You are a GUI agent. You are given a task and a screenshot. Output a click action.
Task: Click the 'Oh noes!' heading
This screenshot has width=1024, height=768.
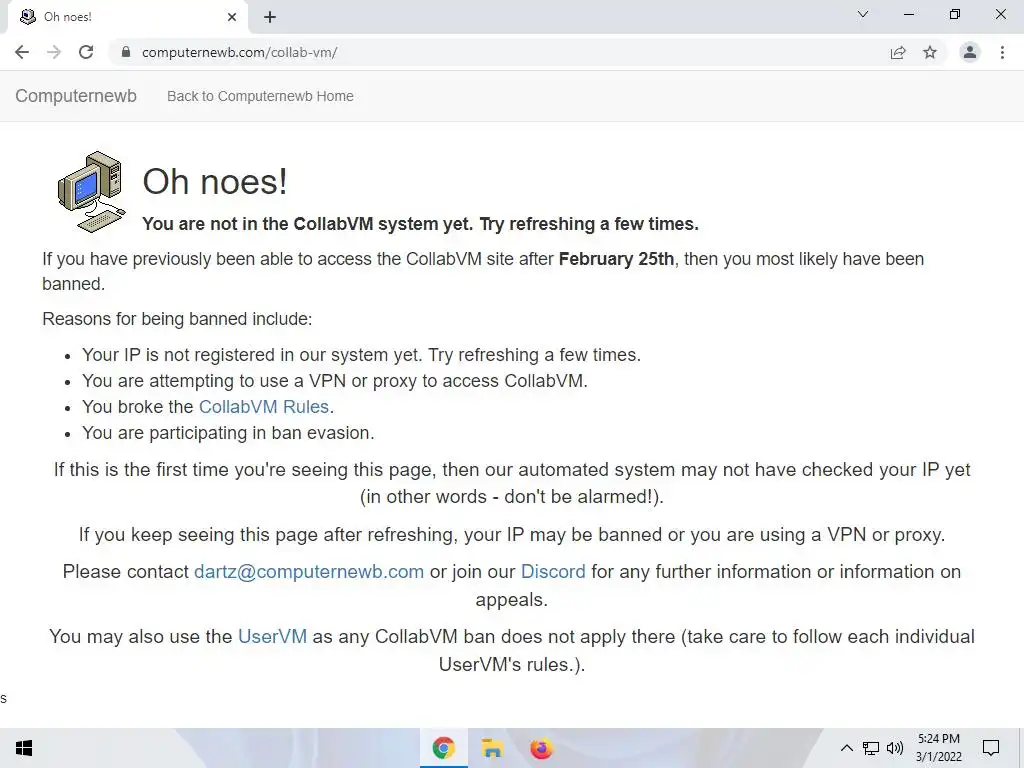point(215,181)
